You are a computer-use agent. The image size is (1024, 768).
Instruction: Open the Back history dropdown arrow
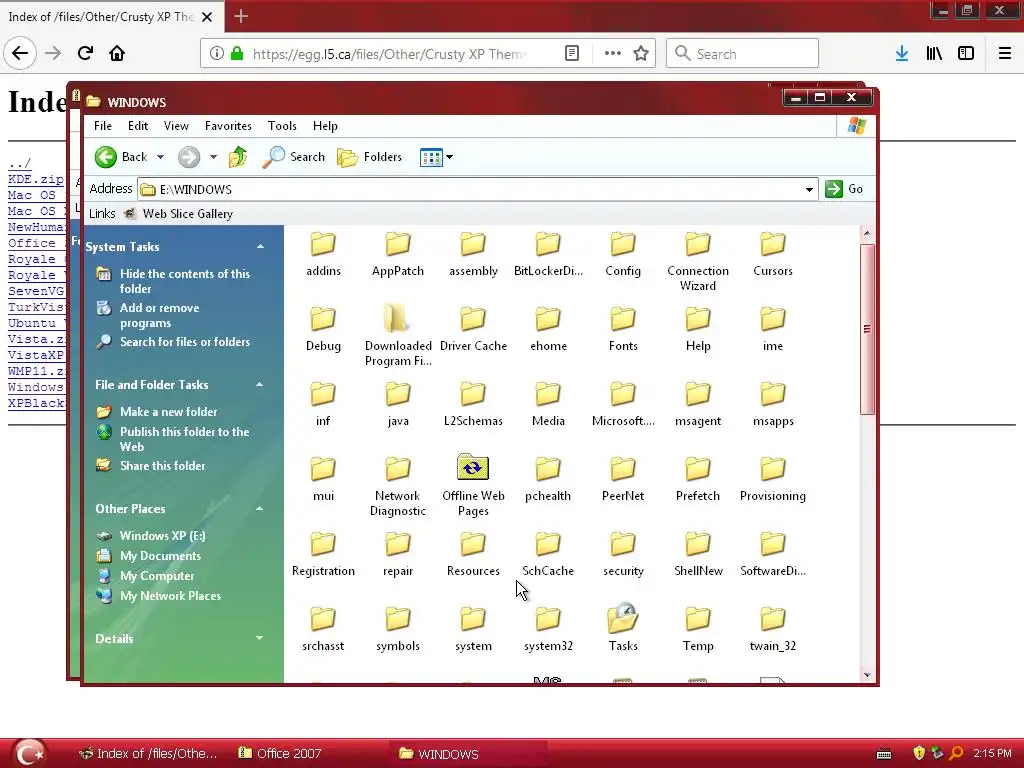click(160, 157)
